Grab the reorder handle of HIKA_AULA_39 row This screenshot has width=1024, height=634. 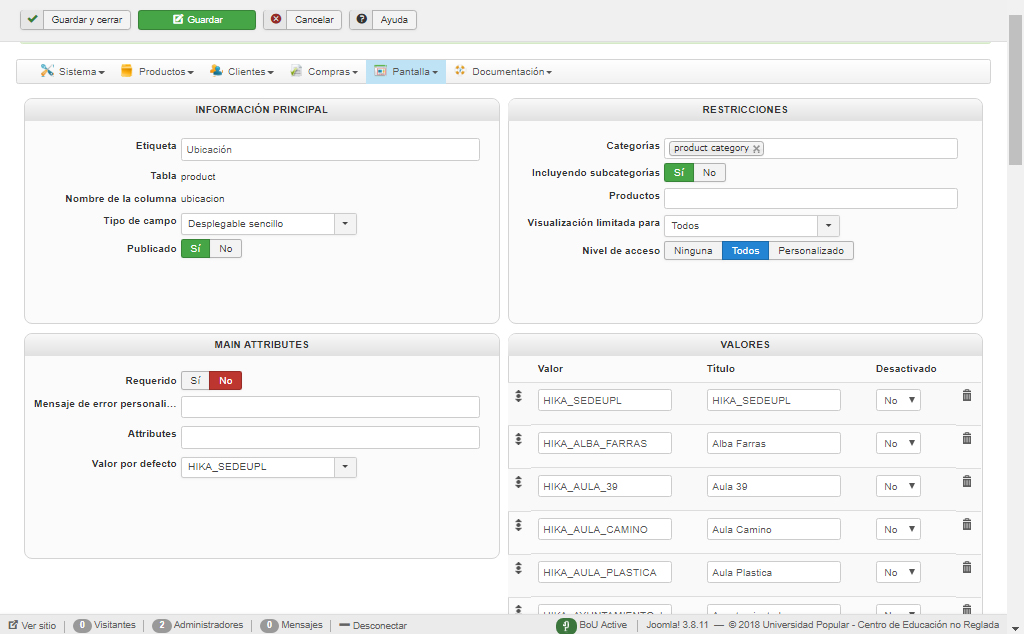pos(519,483)
